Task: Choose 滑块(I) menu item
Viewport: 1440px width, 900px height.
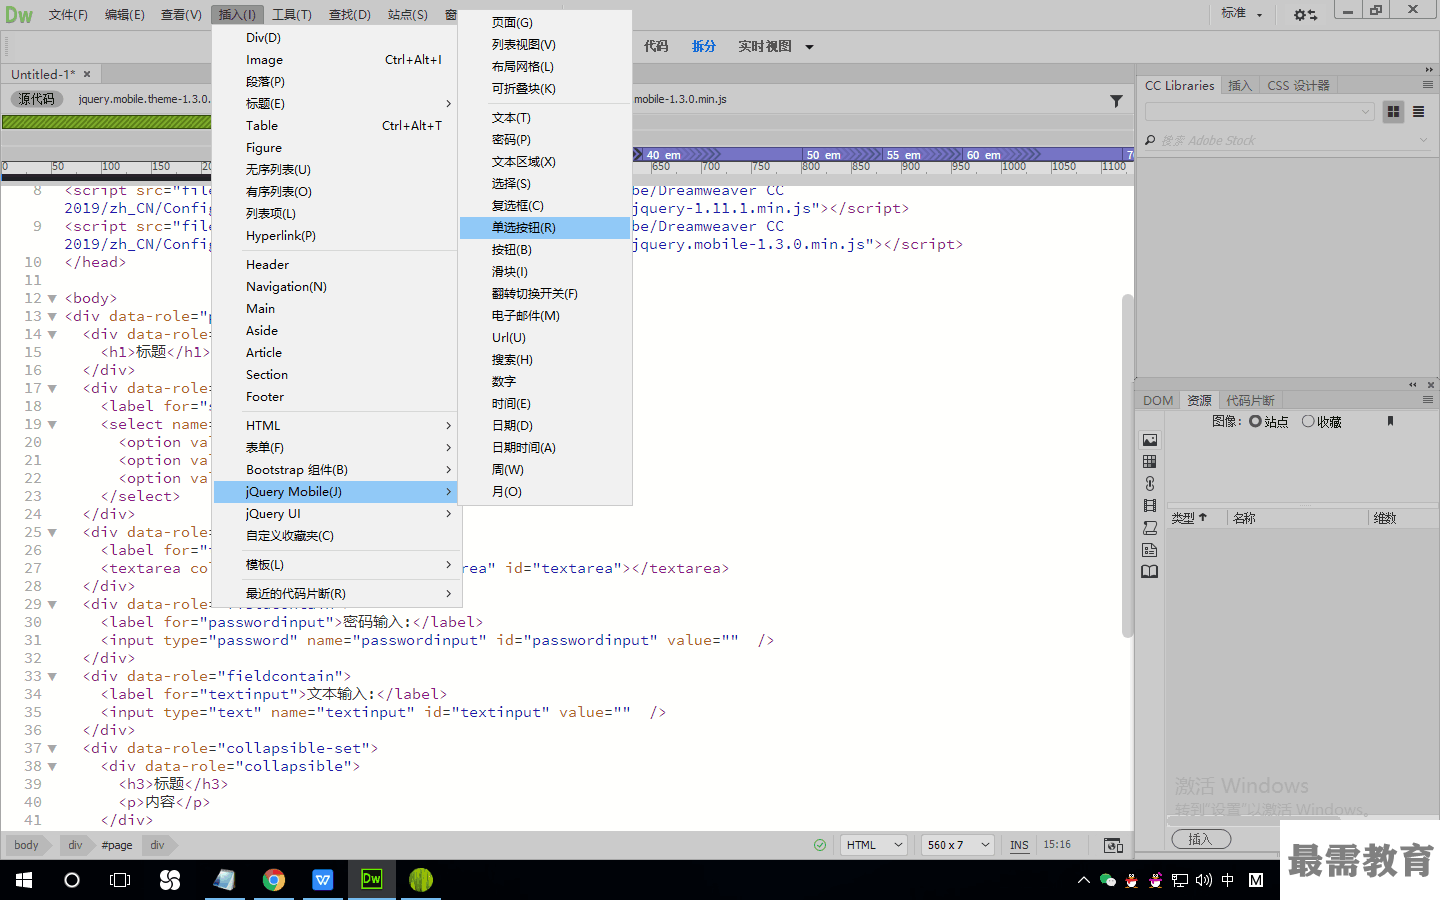Action: 545,271
